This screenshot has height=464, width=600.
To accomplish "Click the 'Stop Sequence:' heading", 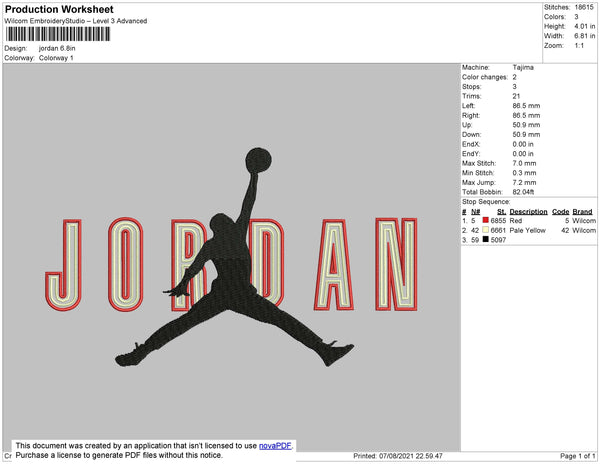I will coord(486,202).
